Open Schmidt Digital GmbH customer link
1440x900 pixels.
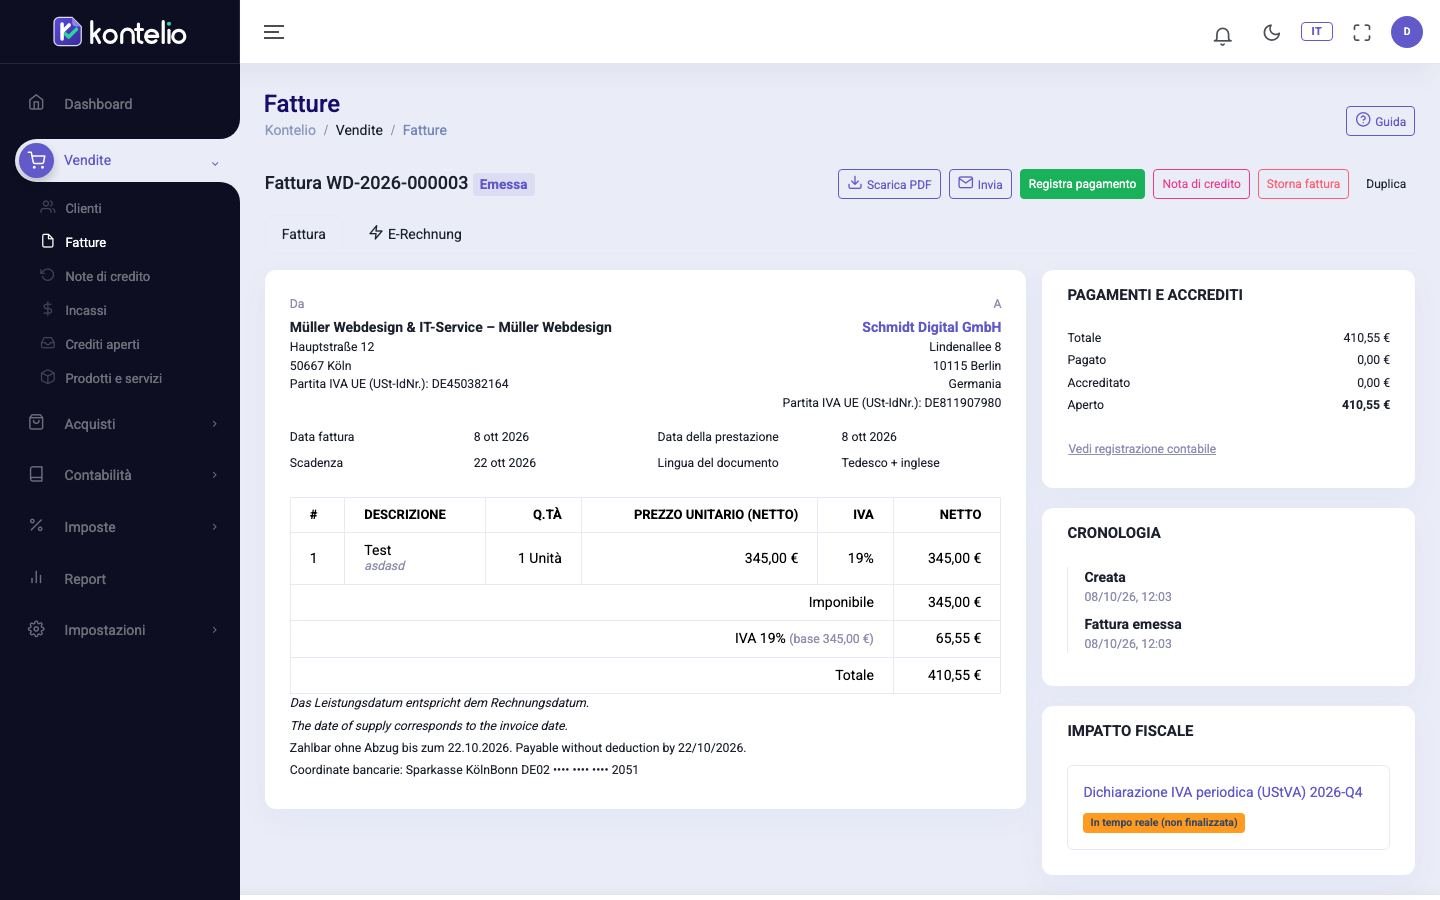[931, 327]
